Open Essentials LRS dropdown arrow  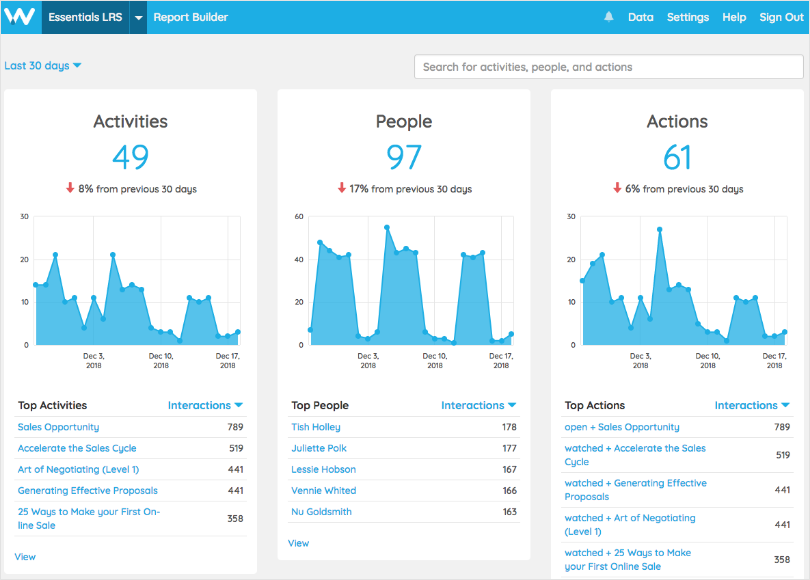(x=138, y=17)
